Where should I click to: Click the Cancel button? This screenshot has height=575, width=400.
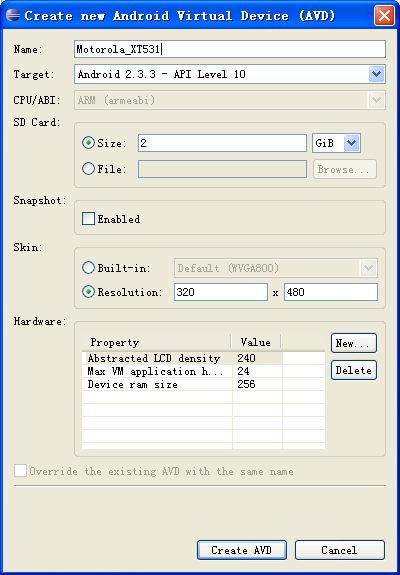tap(340, 550)
